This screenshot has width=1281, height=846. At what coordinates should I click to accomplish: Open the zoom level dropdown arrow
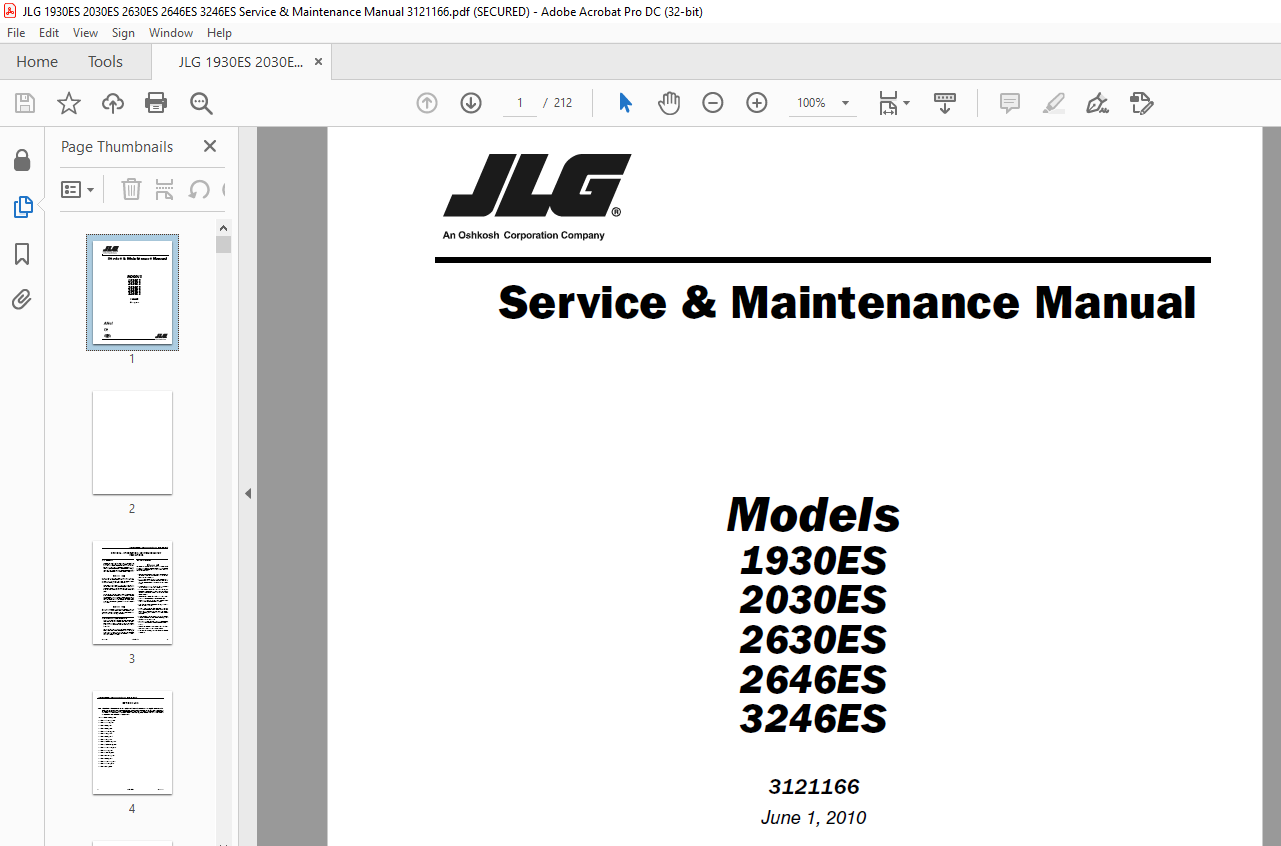coord(845,103)
